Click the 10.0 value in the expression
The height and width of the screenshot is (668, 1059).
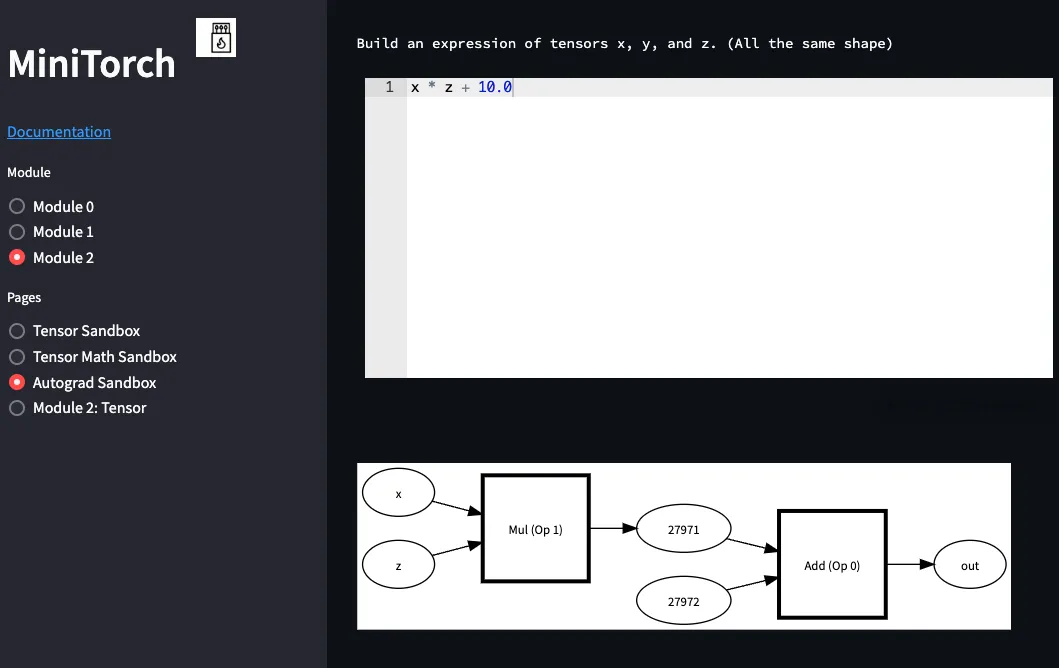(x=495, y=87)
